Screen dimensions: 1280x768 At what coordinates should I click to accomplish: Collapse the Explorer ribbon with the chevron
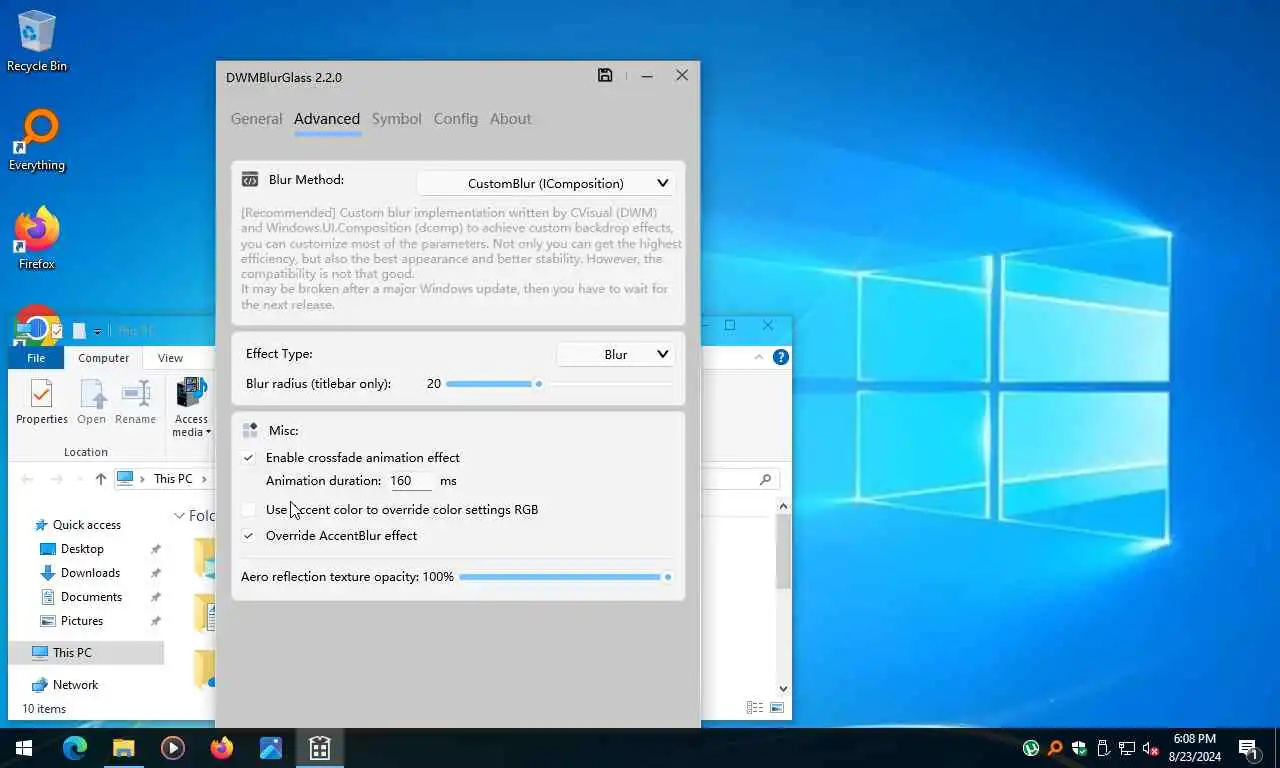tap(760, 357)
